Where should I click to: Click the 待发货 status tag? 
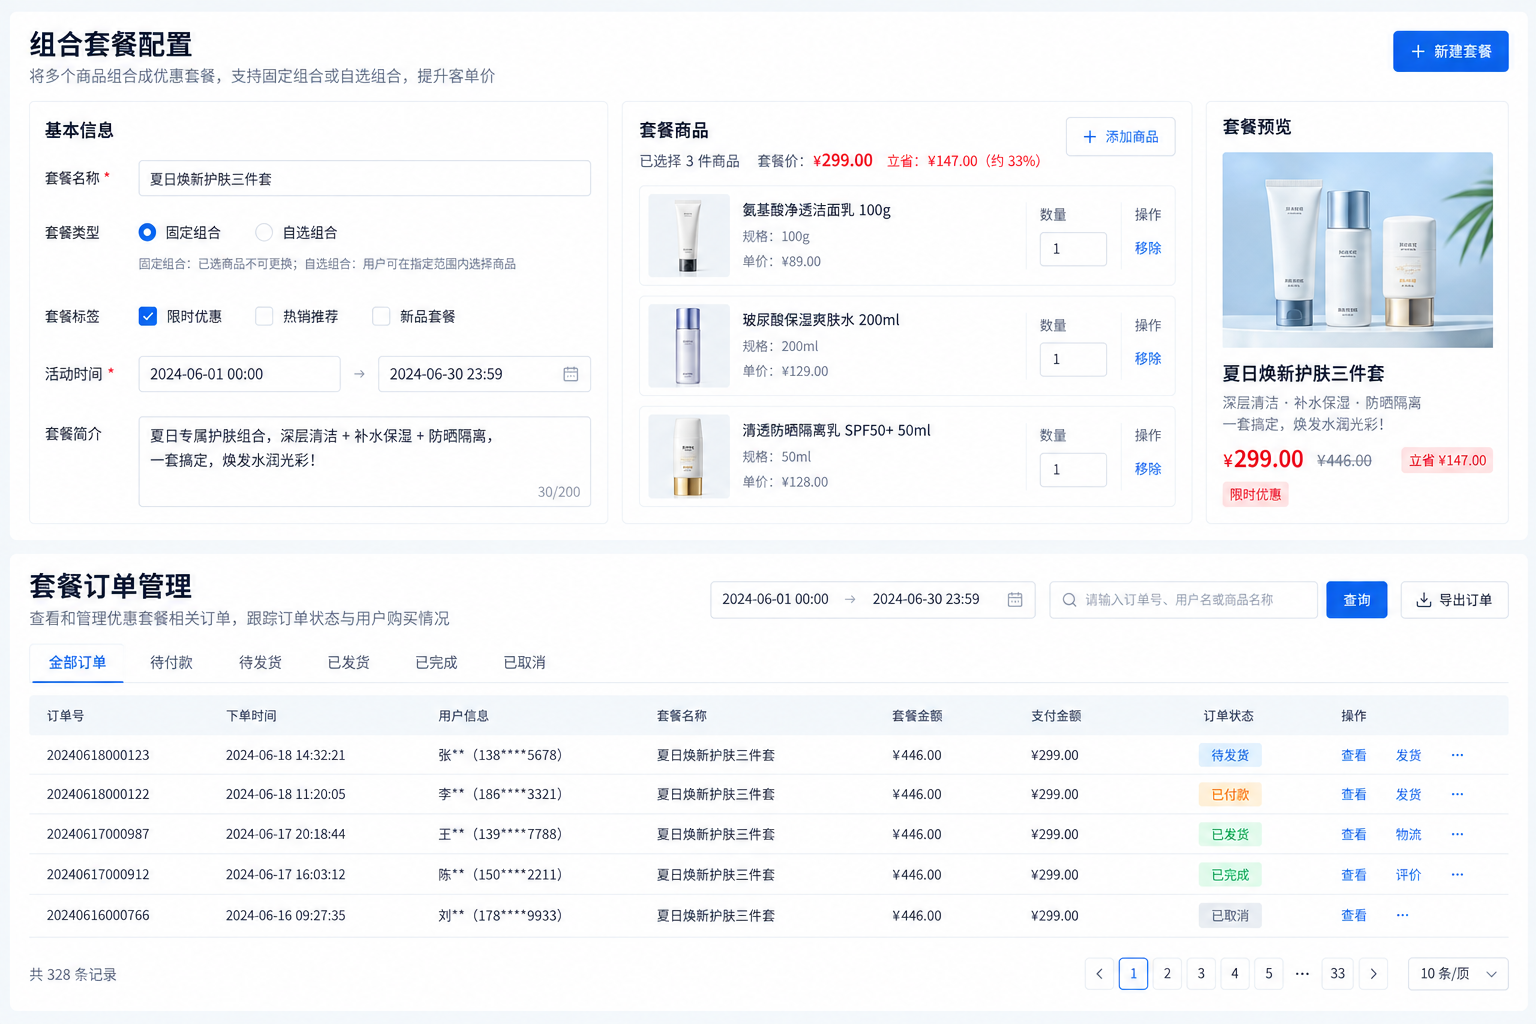pos(1230,755)
